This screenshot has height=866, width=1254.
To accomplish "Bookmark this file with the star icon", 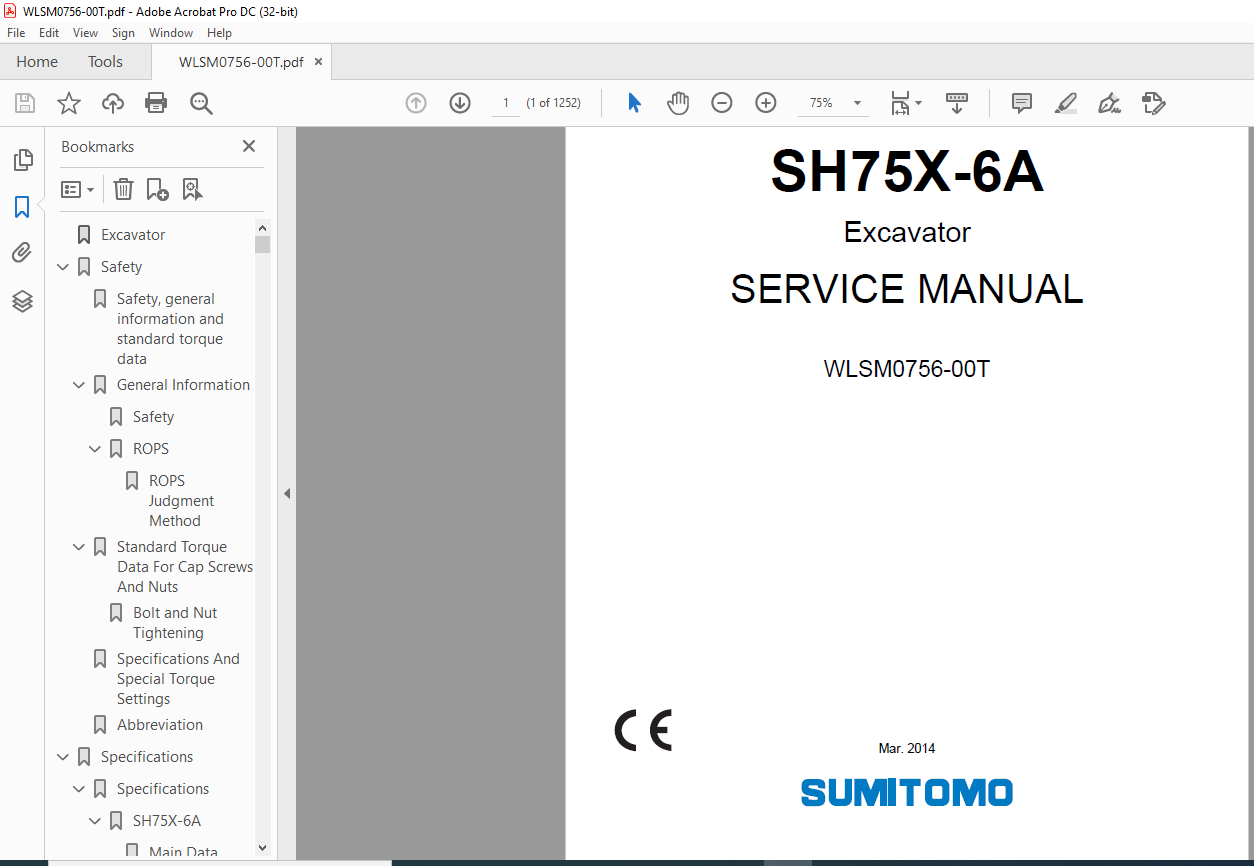I will (x=69, y=103).
